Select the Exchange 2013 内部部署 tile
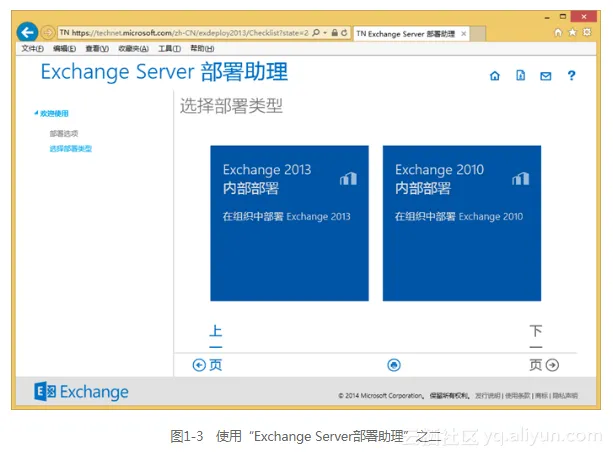 click(289, 223)
